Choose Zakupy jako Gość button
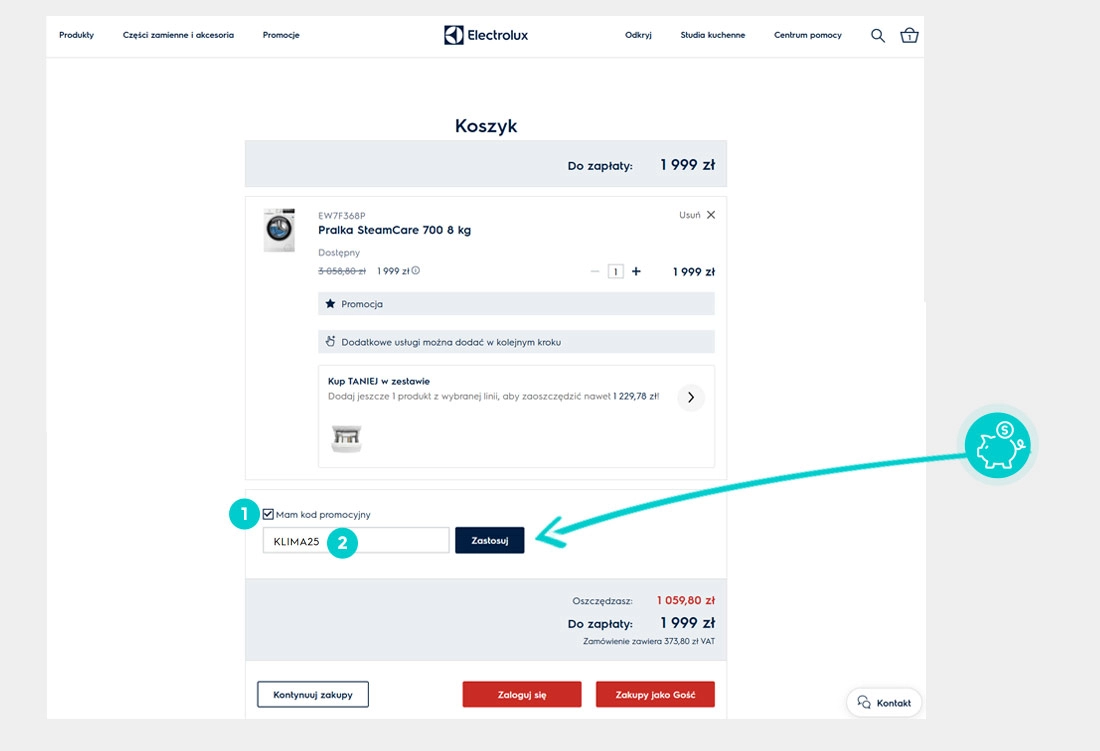The width and height of the screenshot is (1100, 751). pyautogui.click(x=655, y=695)
